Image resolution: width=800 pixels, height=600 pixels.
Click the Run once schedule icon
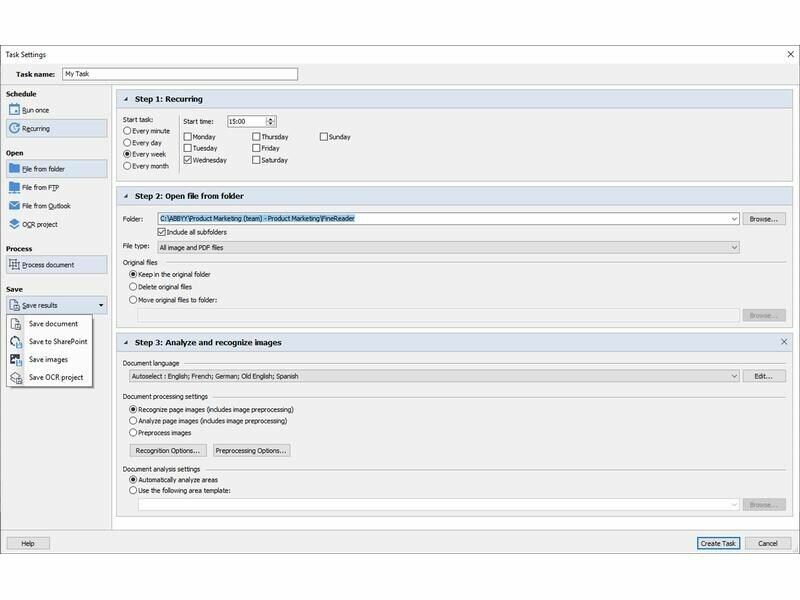(14, 109)
